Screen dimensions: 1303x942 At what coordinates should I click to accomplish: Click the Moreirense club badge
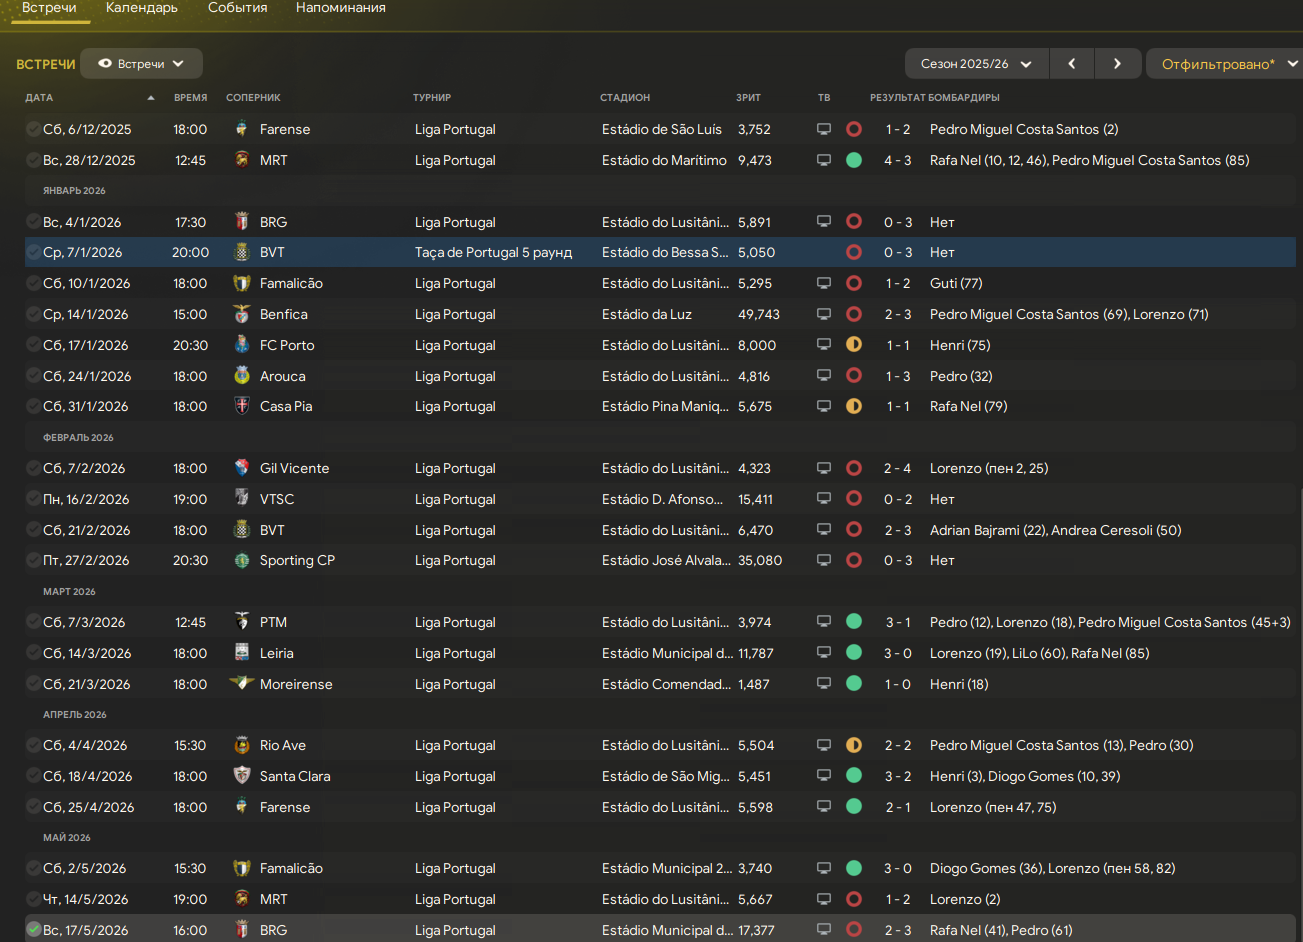point(241,684)
